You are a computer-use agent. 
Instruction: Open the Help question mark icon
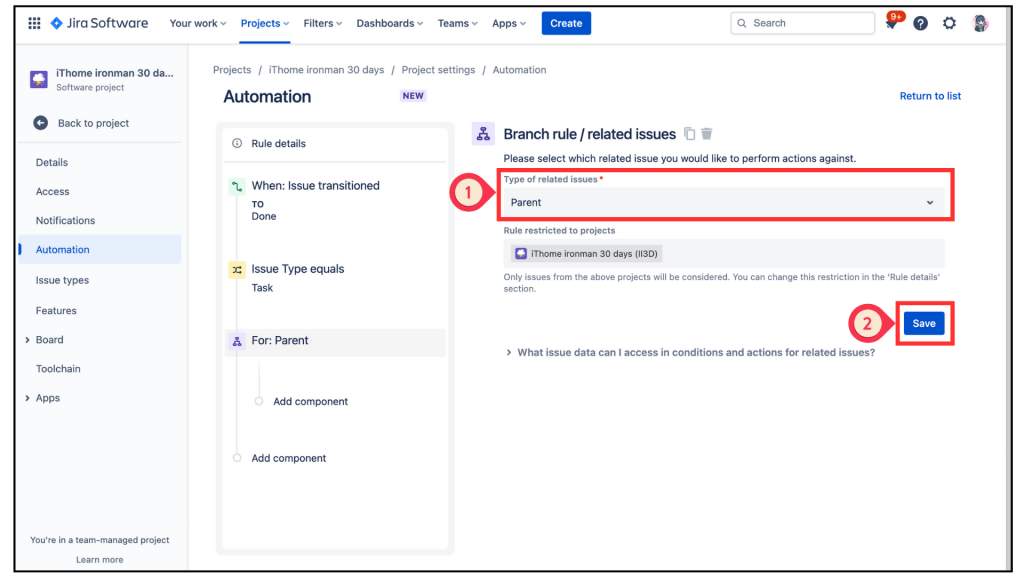920,24
